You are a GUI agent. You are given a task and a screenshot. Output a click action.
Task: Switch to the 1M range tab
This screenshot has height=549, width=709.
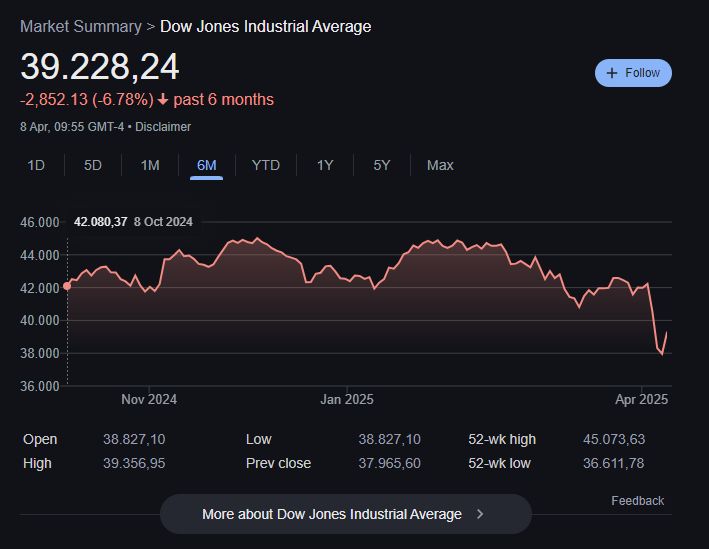150,165
